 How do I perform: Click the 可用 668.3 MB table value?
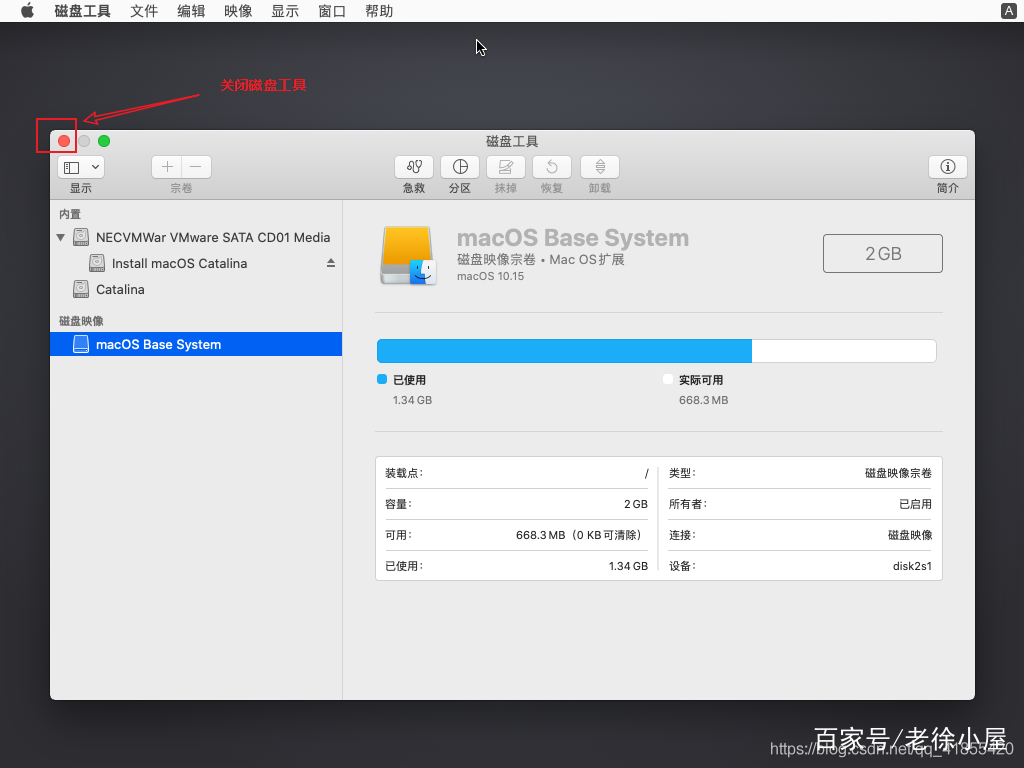coord(580,536)
